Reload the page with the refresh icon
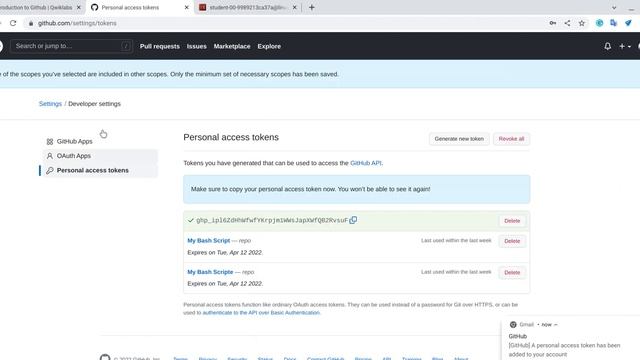Image resolution: width=640 pixels, height=360 pixels. 13,23
